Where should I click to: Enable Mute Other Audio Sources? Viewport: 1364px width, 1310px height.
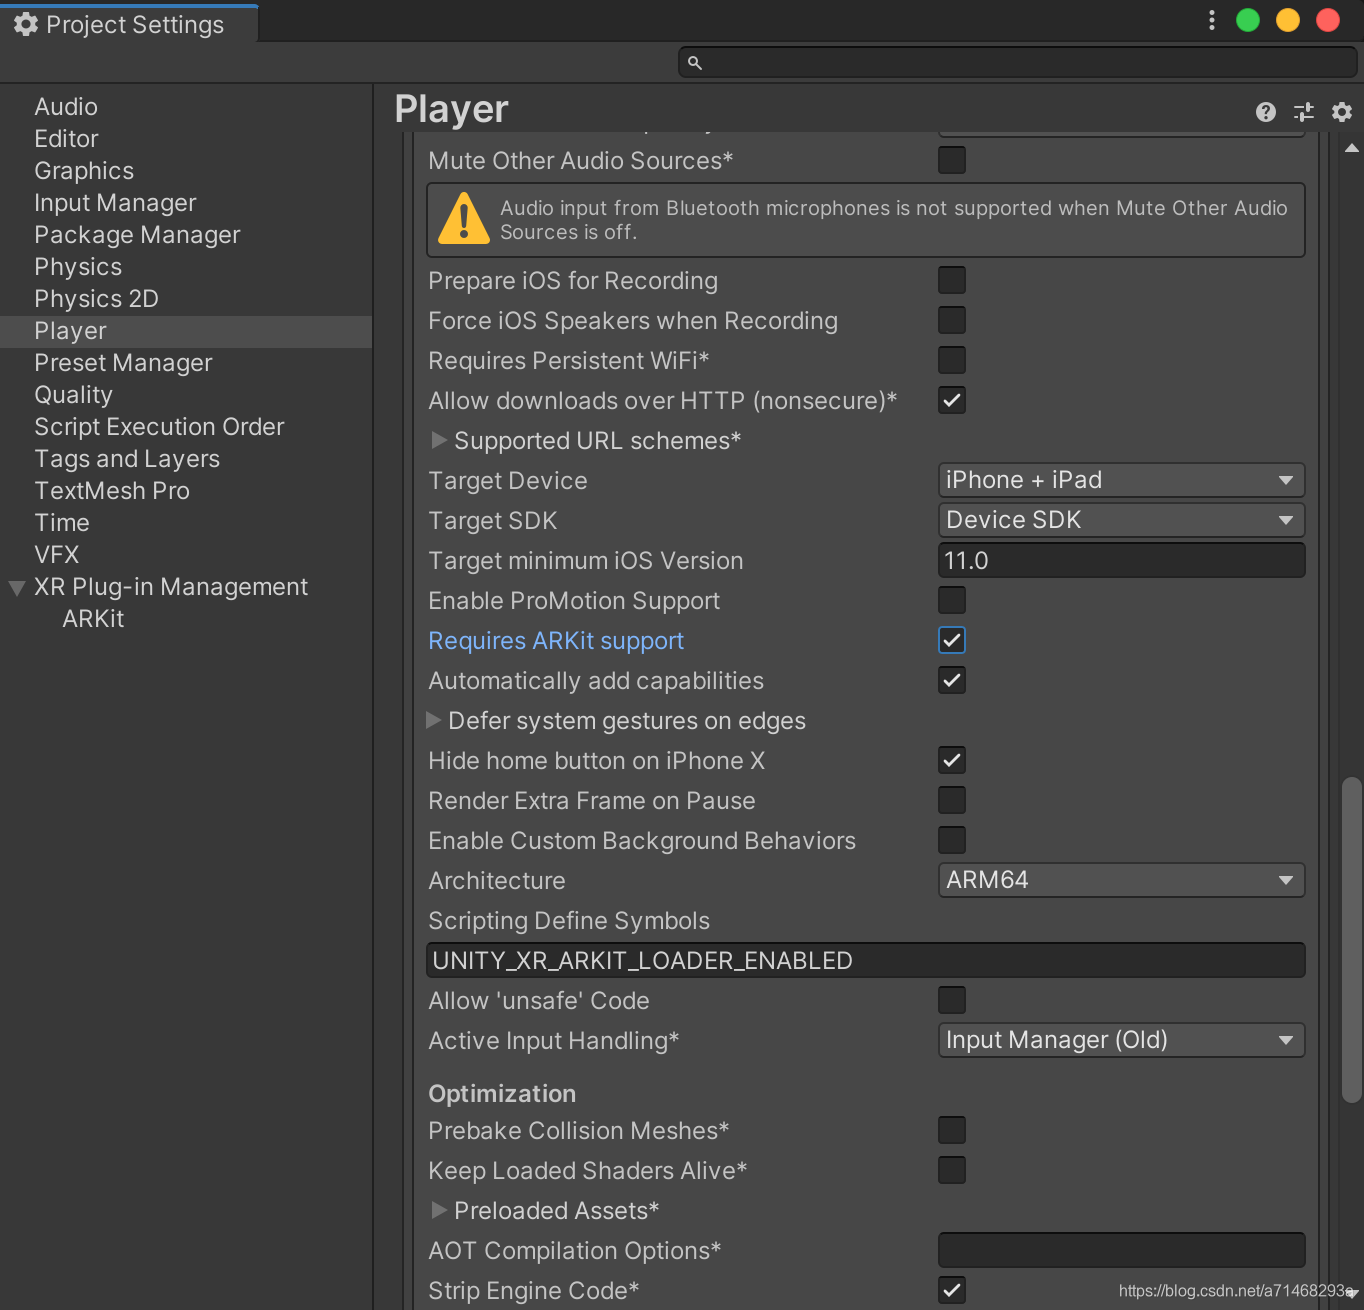coord(951,160)
